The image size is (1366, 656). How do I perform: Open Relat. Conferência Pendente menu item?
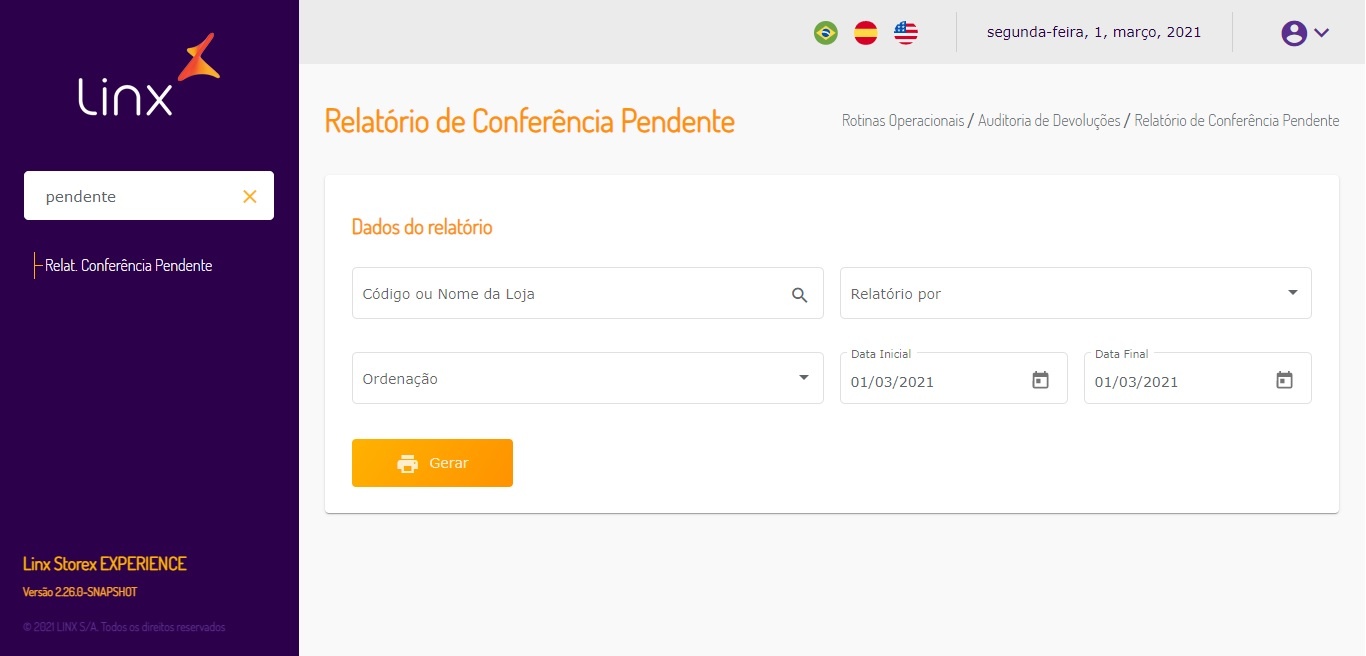(128, 266)
